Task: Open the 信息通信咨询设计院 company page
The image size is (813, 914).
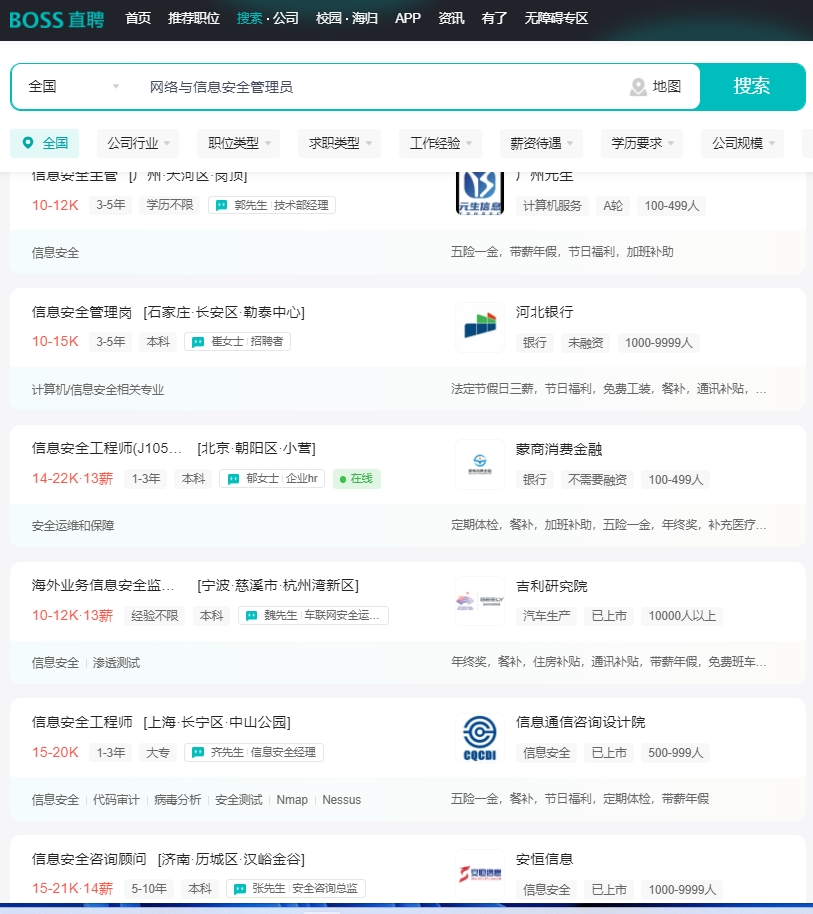Action: [x=580, y=723]
